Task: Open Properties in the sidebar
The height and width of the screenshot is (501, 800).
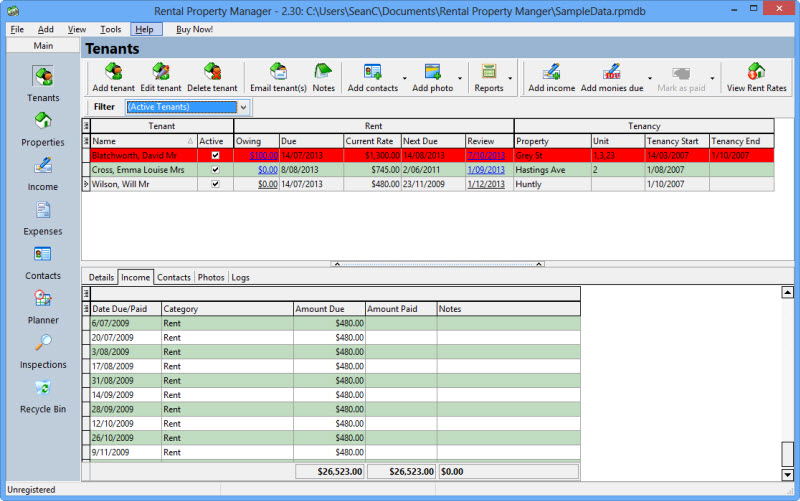Action: [43, 128]
